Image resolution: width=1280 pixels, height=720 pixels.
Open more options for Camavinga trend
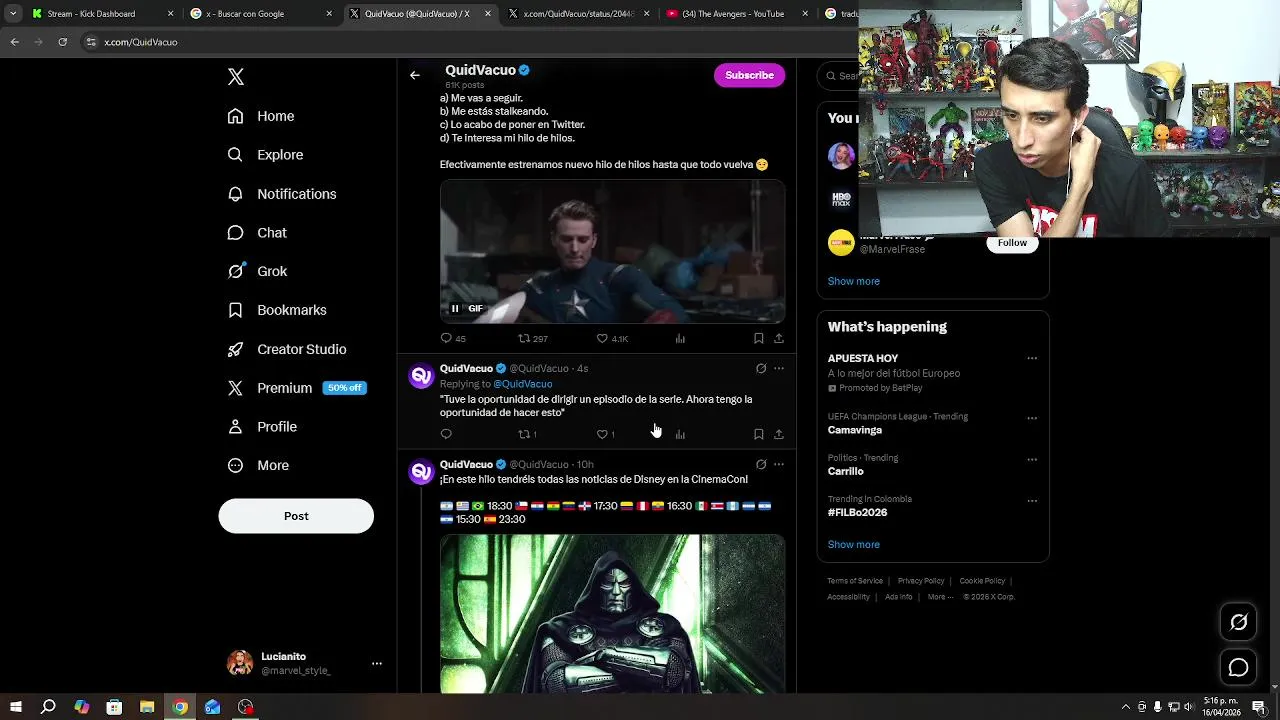[1032, 418]
